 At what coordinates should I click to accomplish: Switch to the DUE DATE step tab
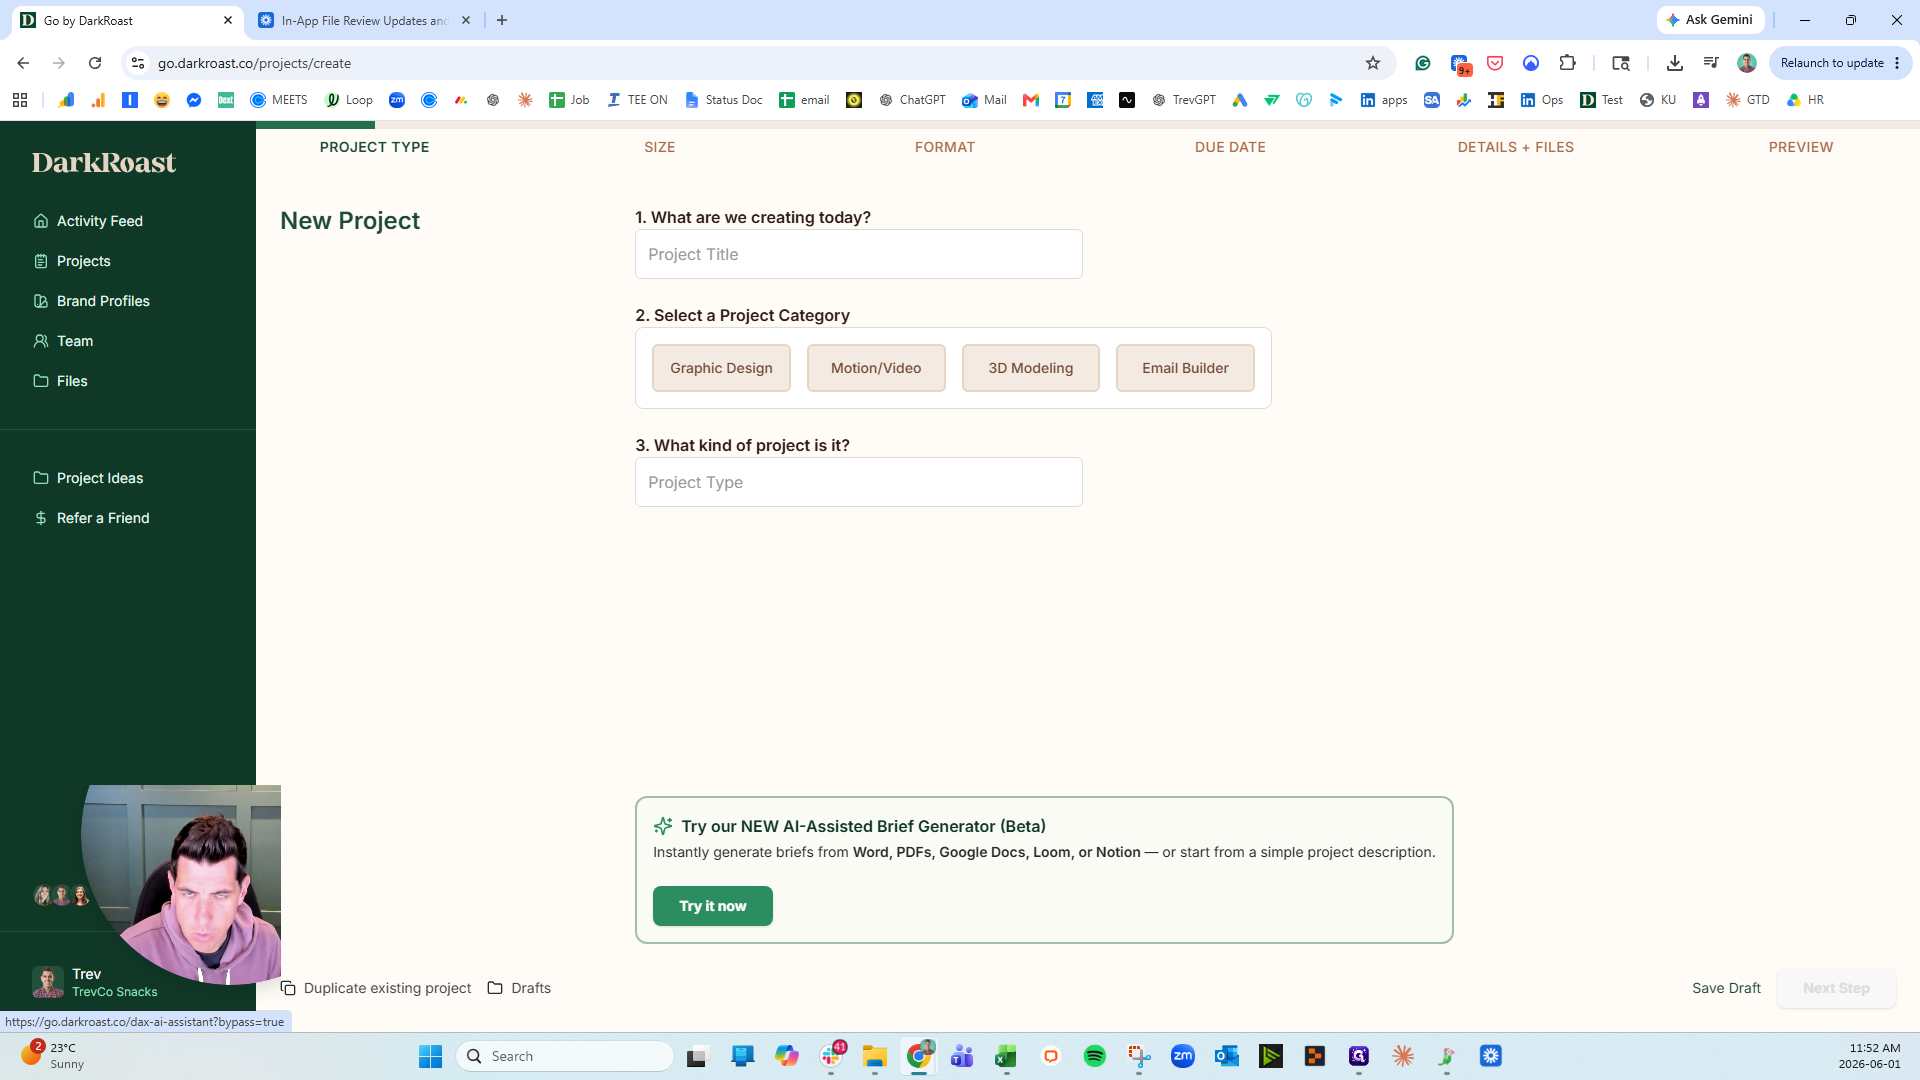tap(1230, 147)
